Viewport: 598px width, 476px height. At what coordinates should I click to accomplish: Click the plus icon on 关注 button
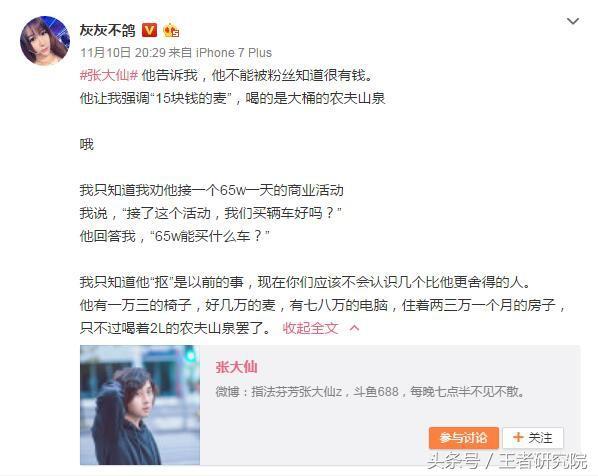pyautogui.click(x=518, y=437)
